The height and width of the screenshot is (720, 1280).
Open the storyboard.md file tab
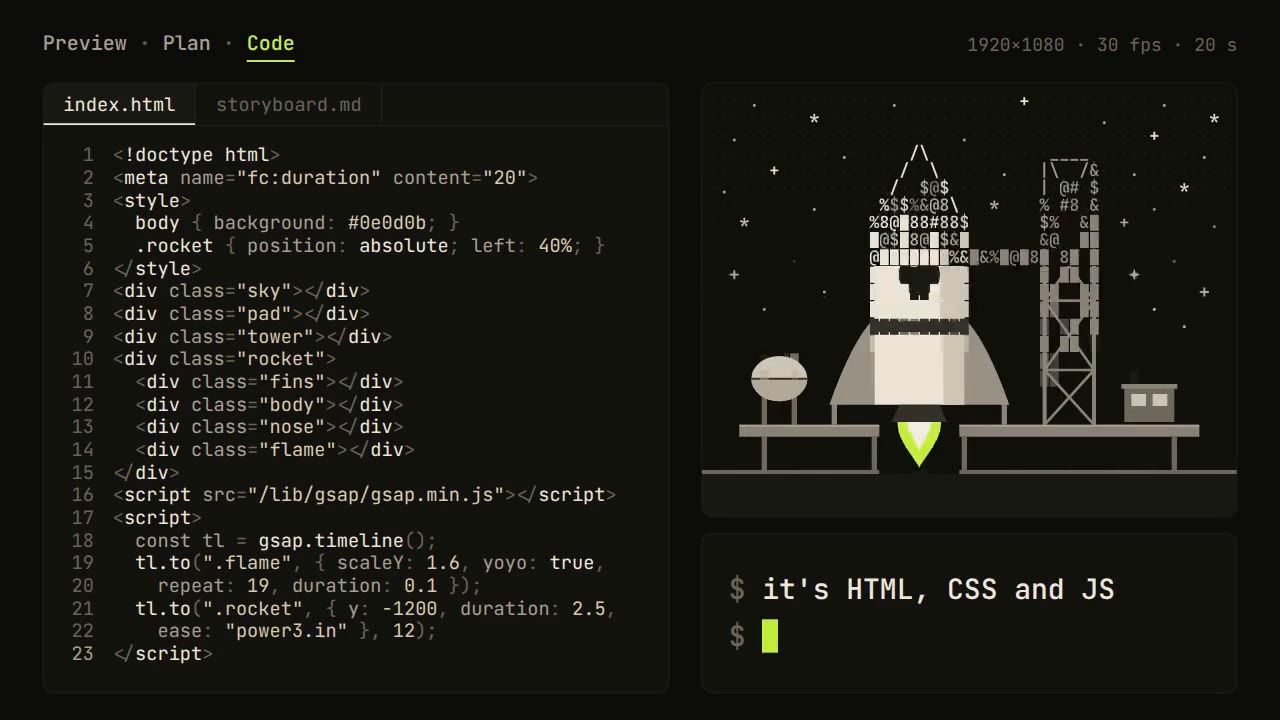tap(289, 105)
